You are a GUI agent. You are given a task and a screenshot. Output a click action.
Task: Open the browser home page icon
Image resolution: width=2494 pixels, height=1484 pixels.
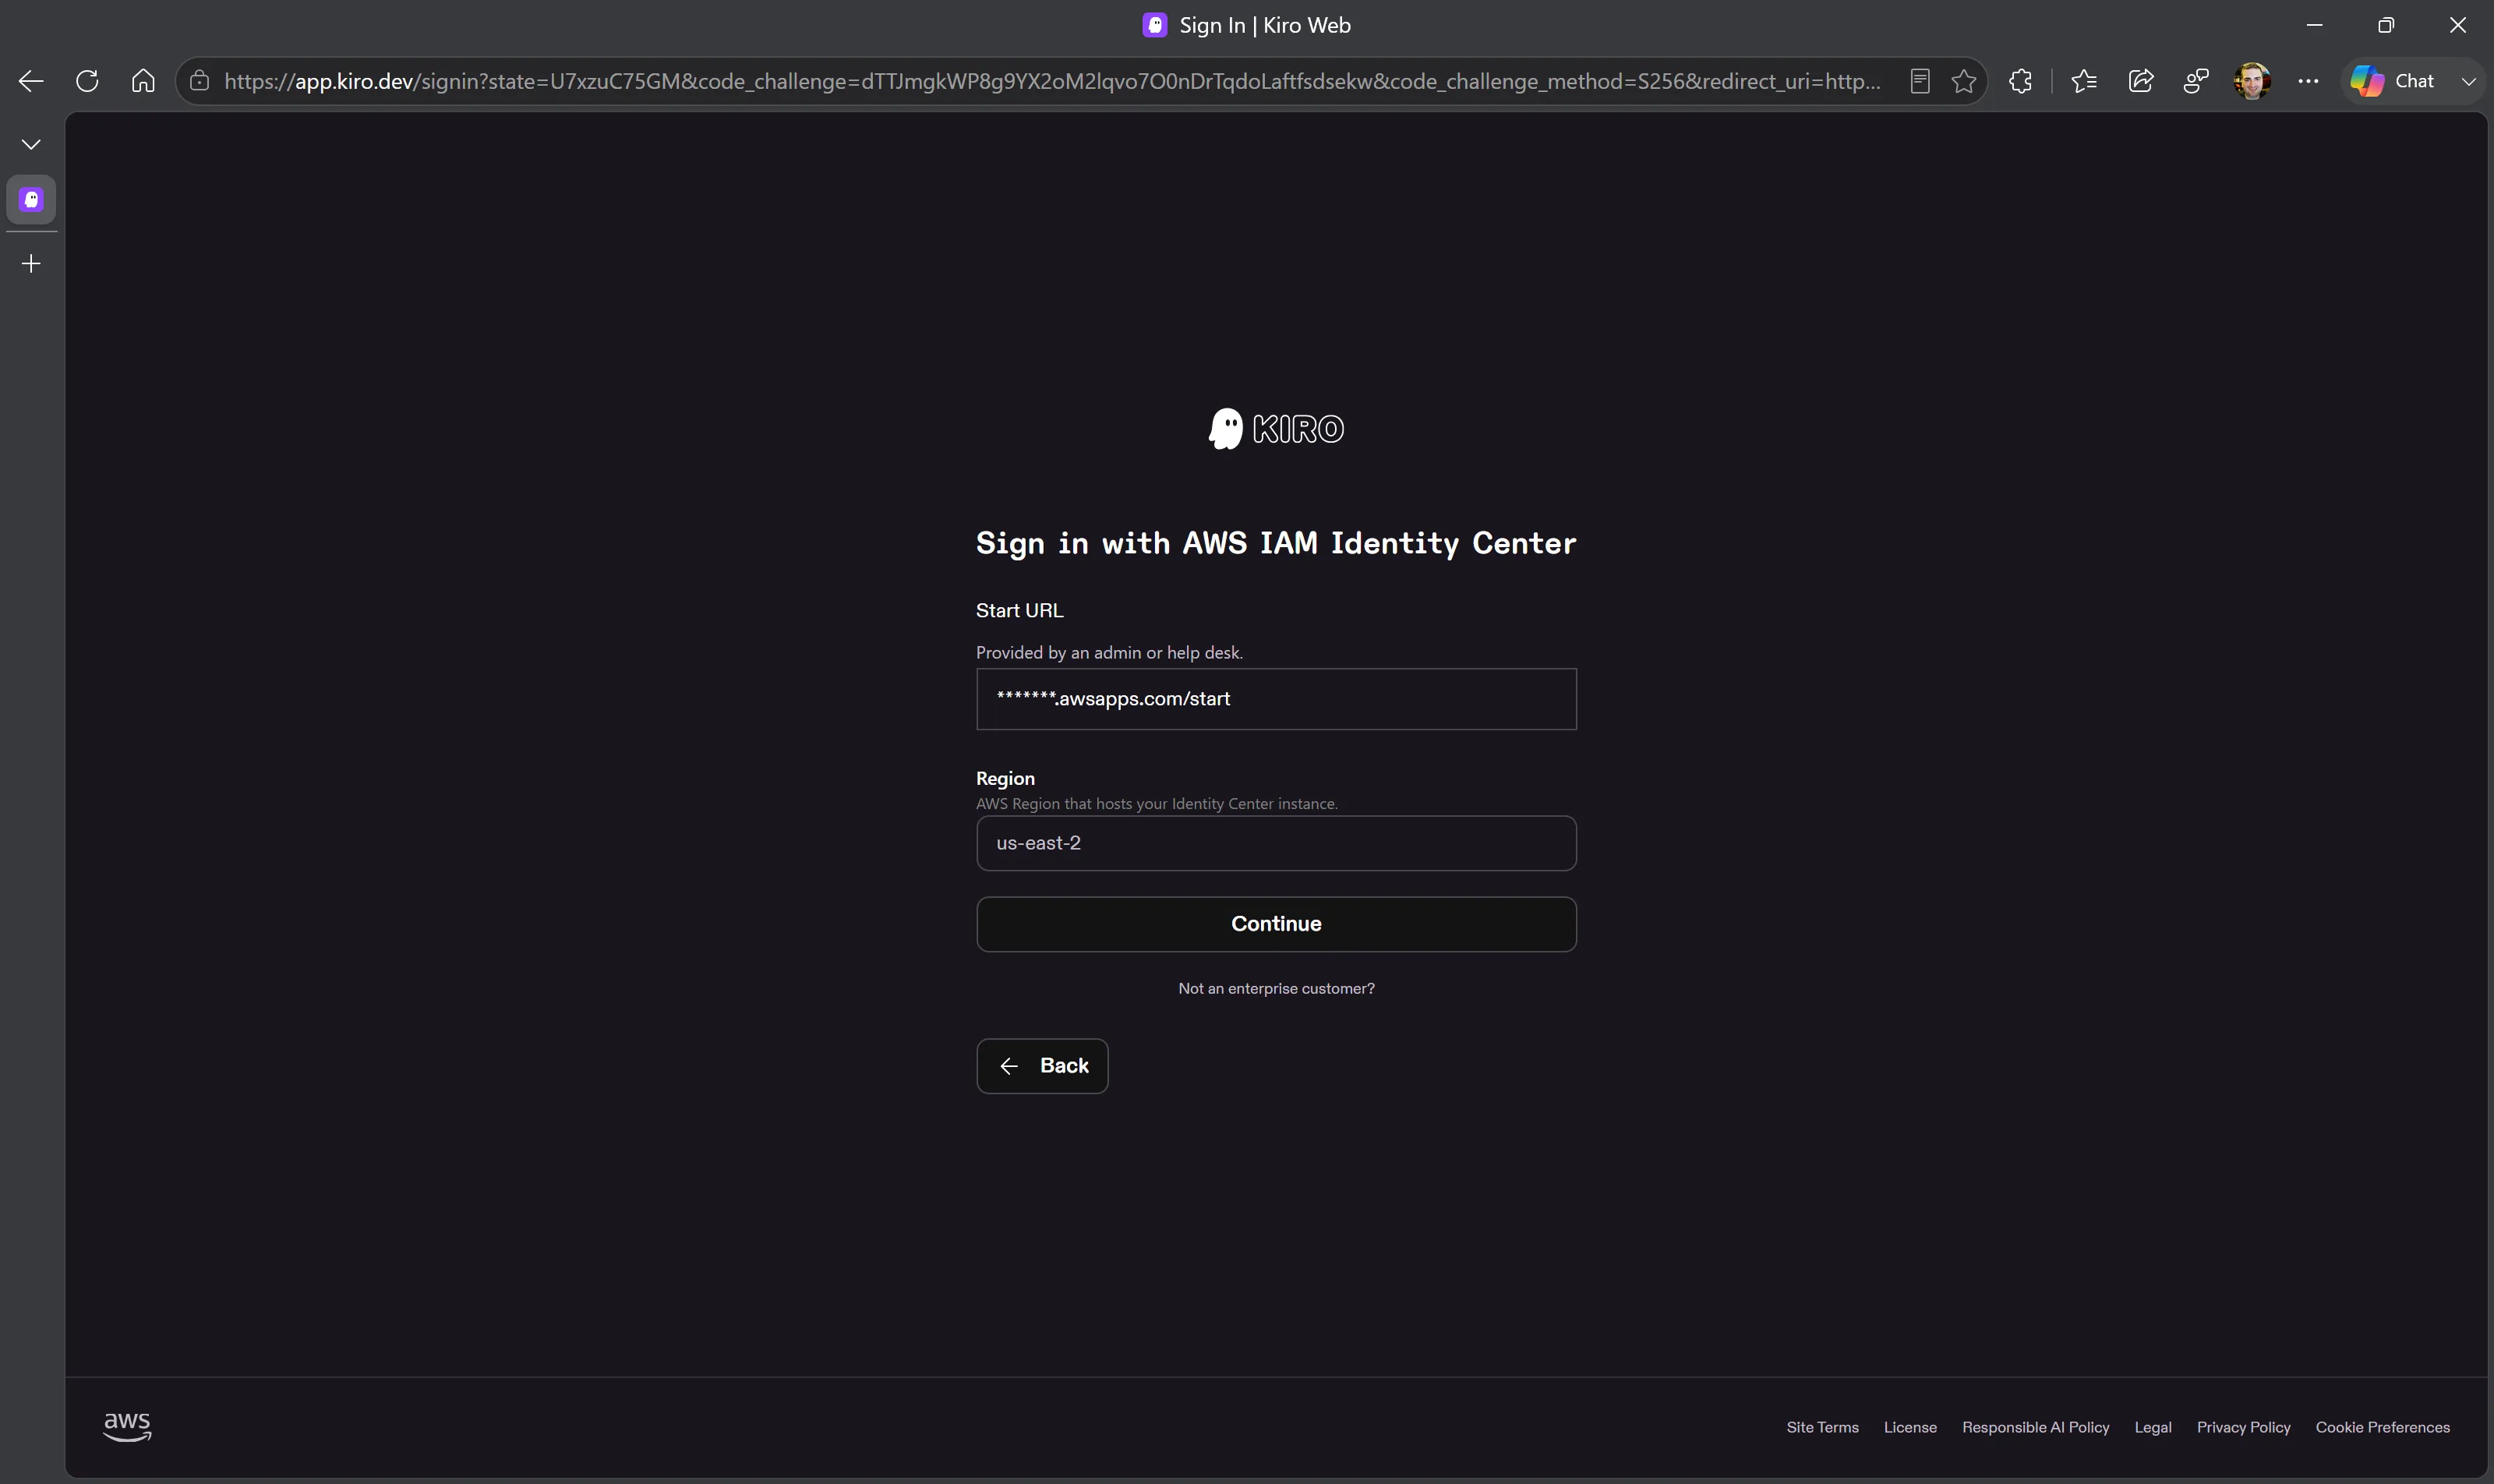(143, 81)
